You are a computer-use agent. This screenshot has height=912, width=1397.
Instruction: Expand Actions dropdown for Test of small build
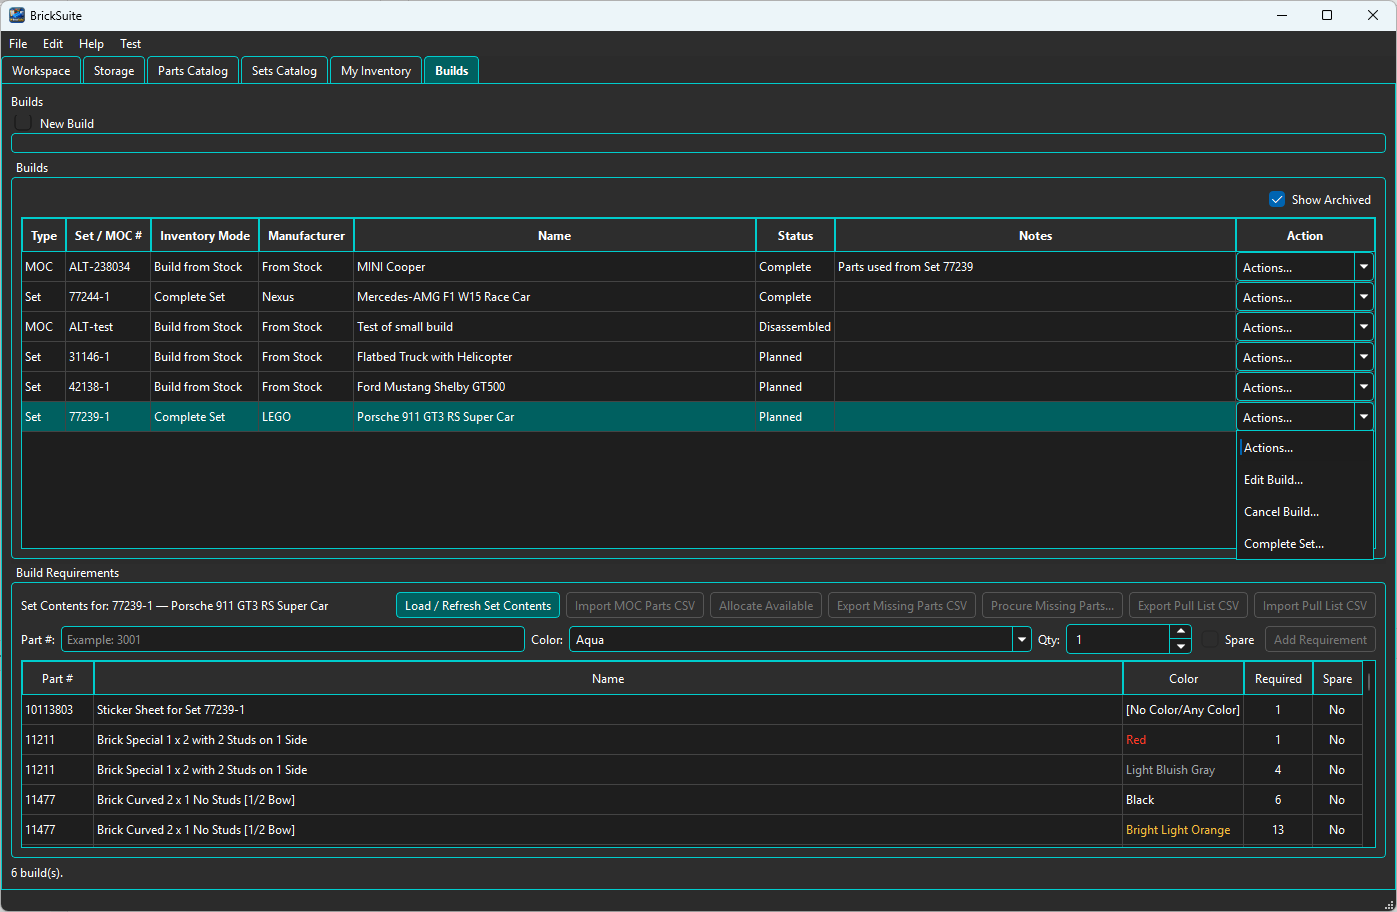[x=1363, y=327]
